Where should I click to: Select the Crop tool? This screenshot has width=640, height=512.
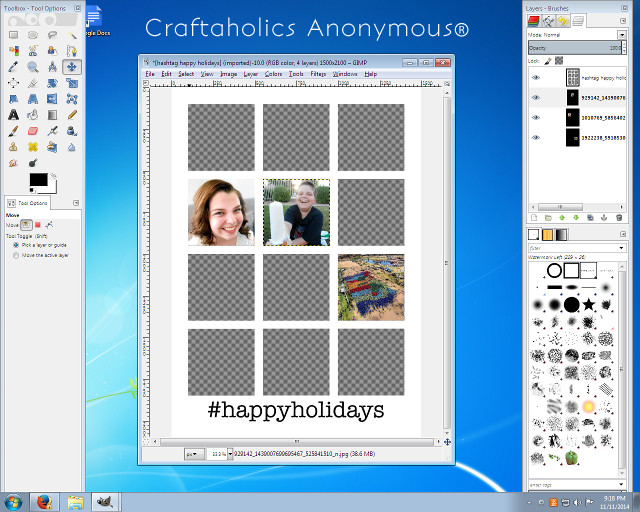33,83
